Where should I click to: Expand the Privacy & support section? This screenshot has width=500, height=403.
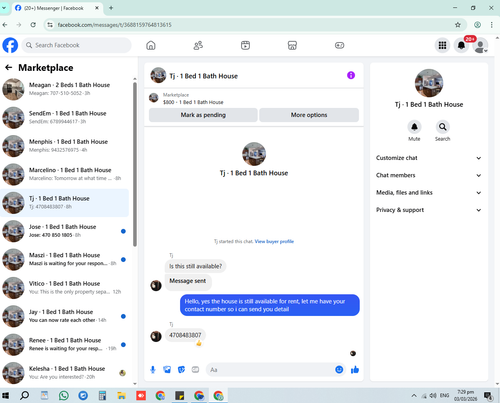(429, 210)
